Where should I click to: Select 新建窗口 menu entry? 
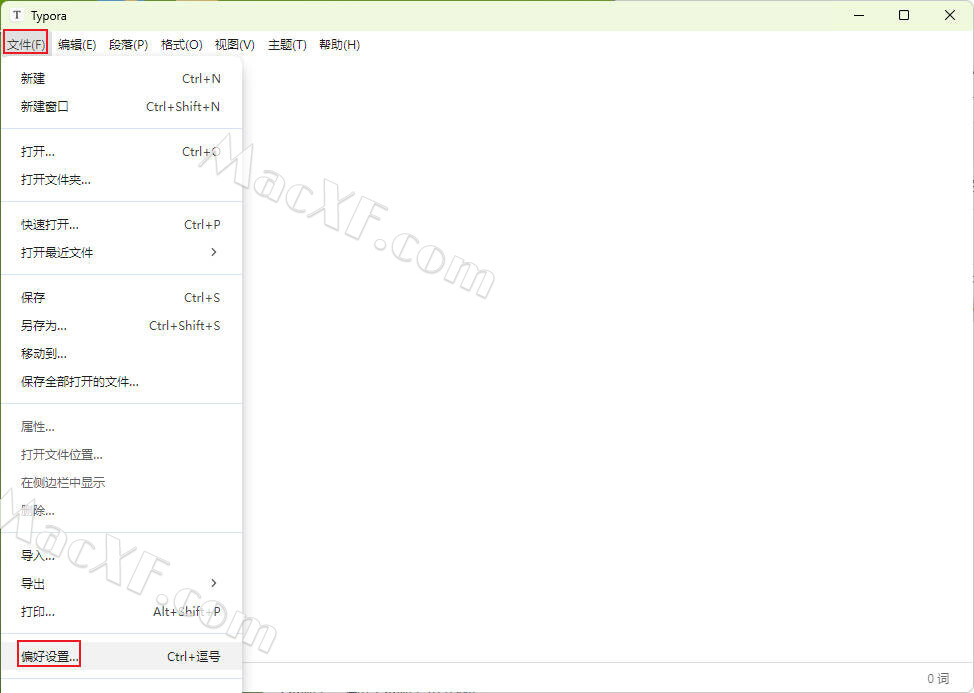(121, 107)
